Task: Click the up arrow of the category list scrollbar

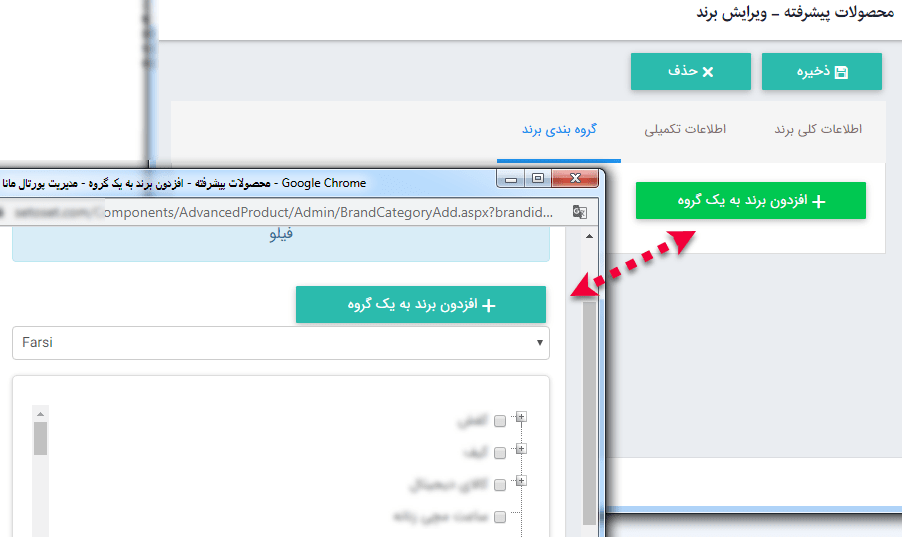Action: click(41, 412)
